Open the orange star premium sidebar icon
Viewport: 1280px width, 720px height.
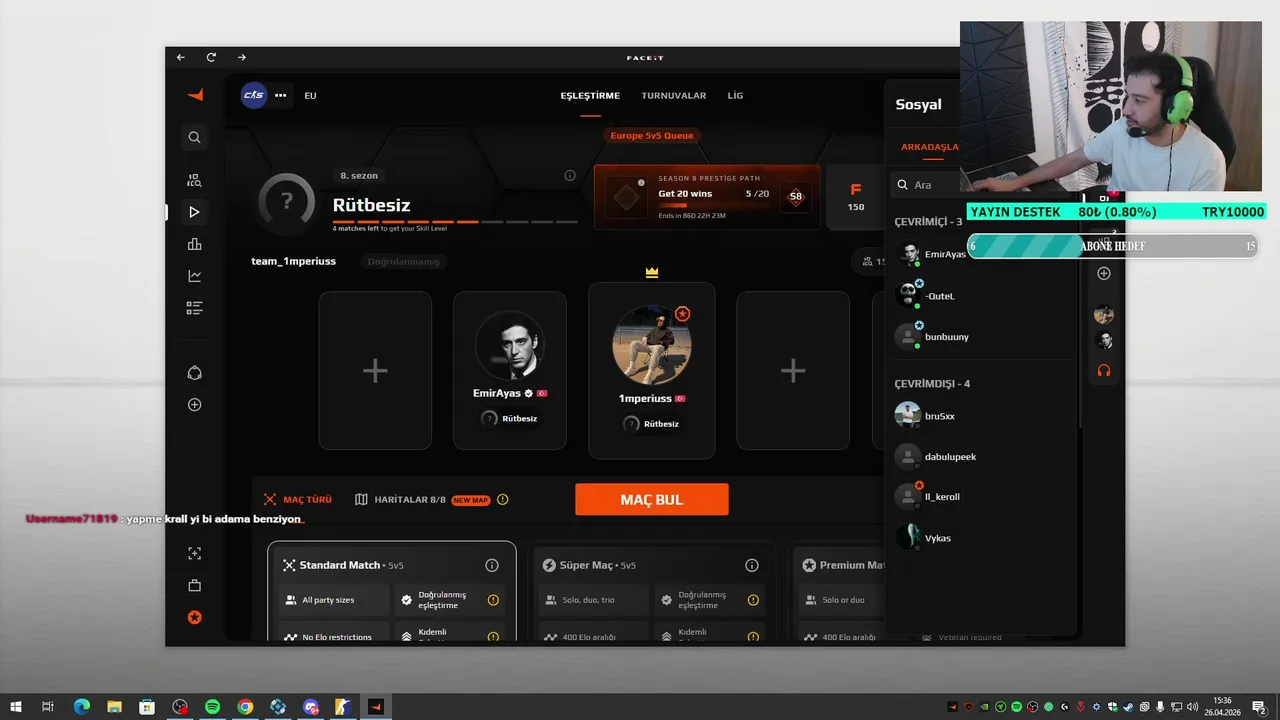(x=195, y=617)
